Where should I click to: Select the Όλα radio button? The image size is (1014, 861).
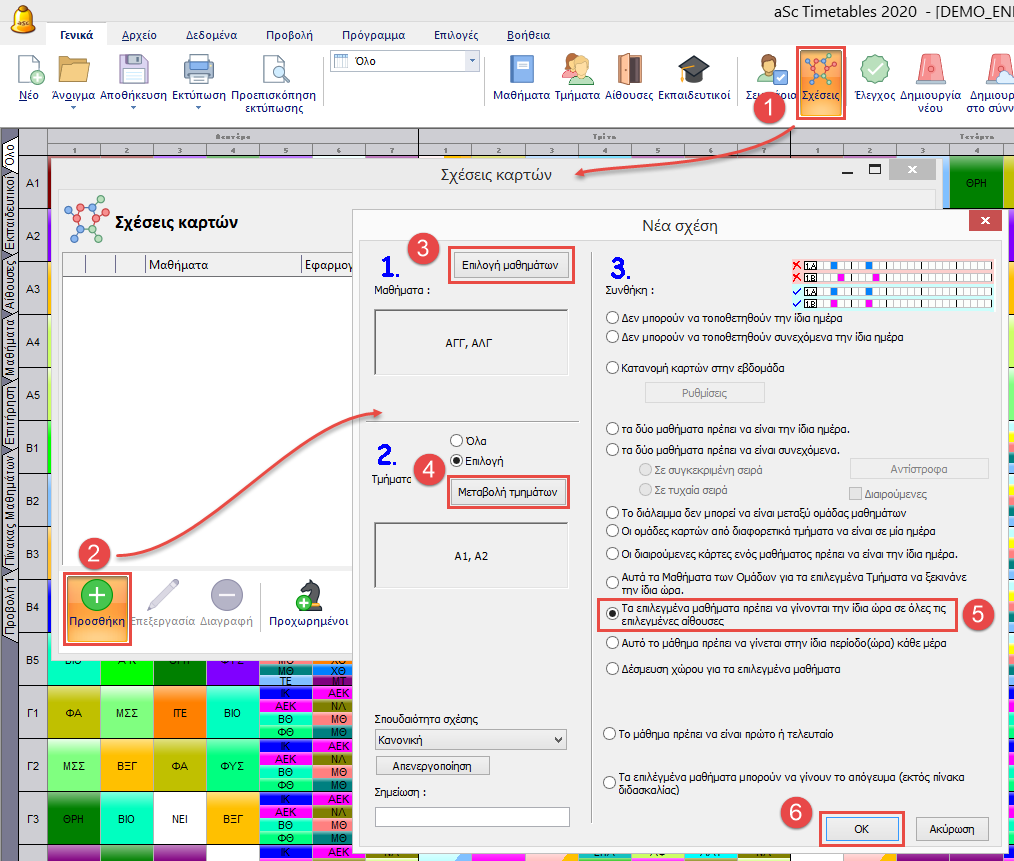tap(457, 441)
